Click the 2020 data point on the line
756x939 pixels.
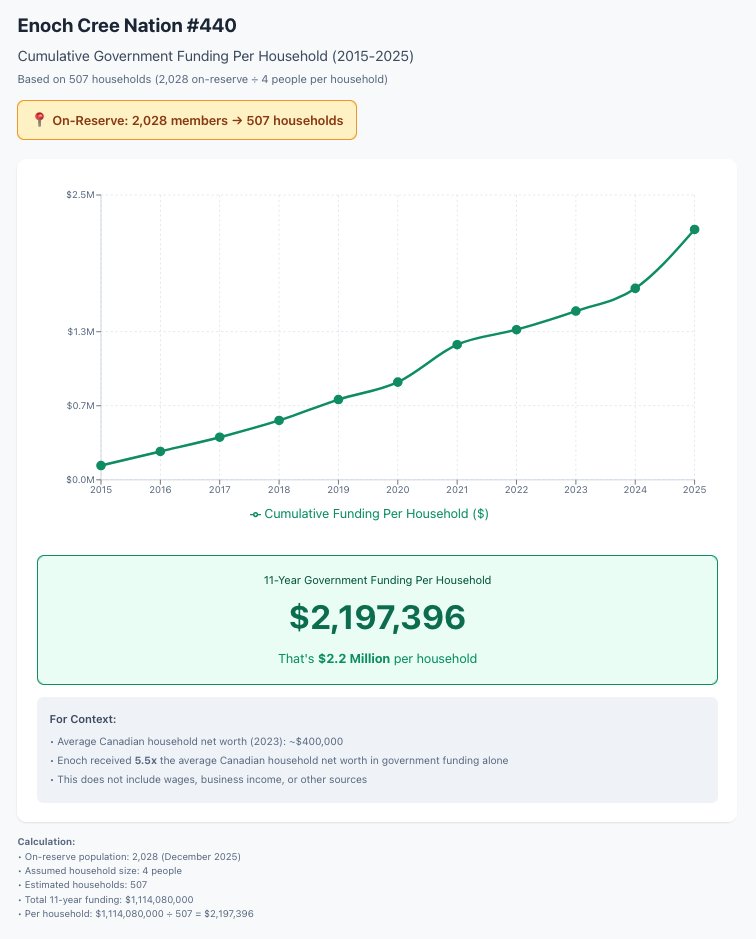tap(397, 382)
